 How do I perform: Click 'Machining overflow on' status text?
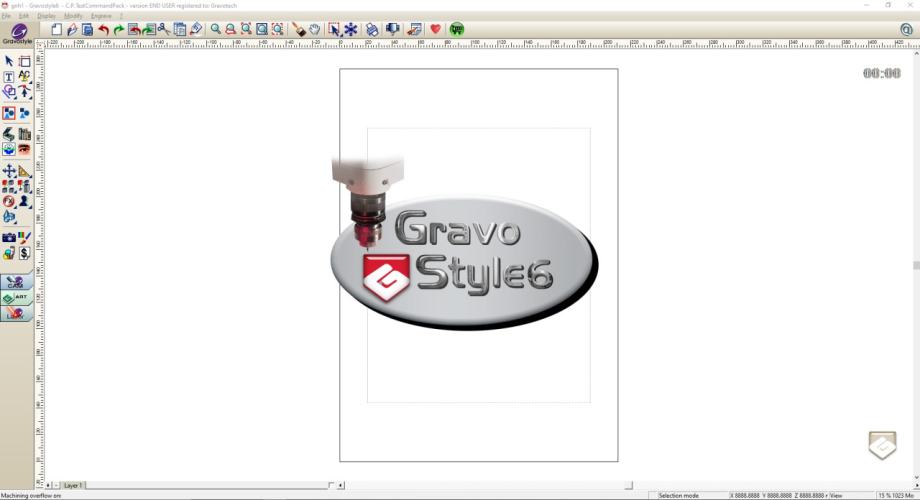(x=31, y=496)
